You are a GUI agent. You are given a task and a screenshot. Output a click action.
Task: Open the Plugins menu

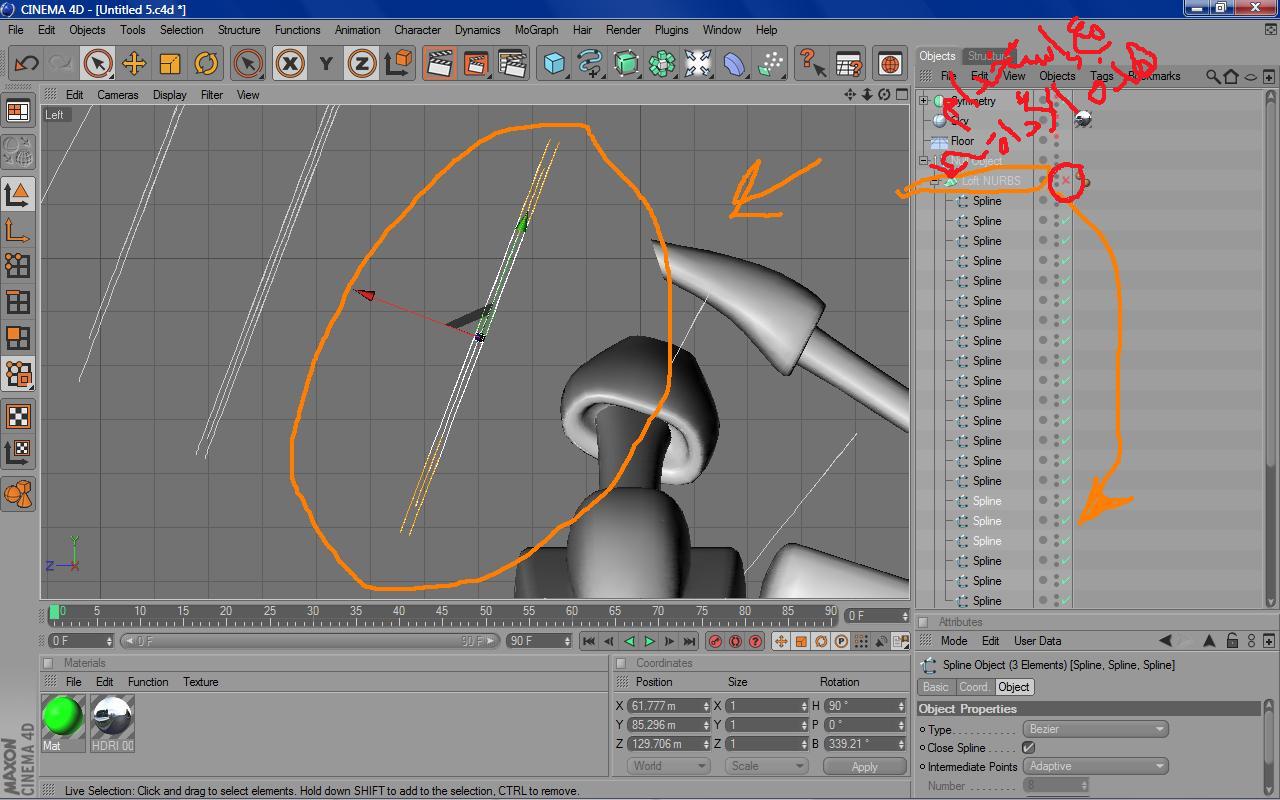click(x=671, y=30)
